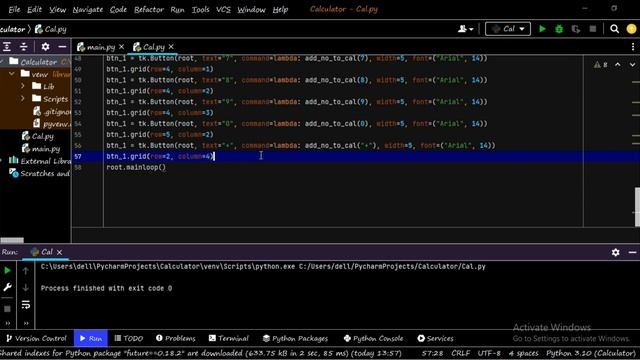Click the Python 3.10 interpreter widget
Image resolution: width=640 pixels, height=360 pixels.
coord(591,353)
